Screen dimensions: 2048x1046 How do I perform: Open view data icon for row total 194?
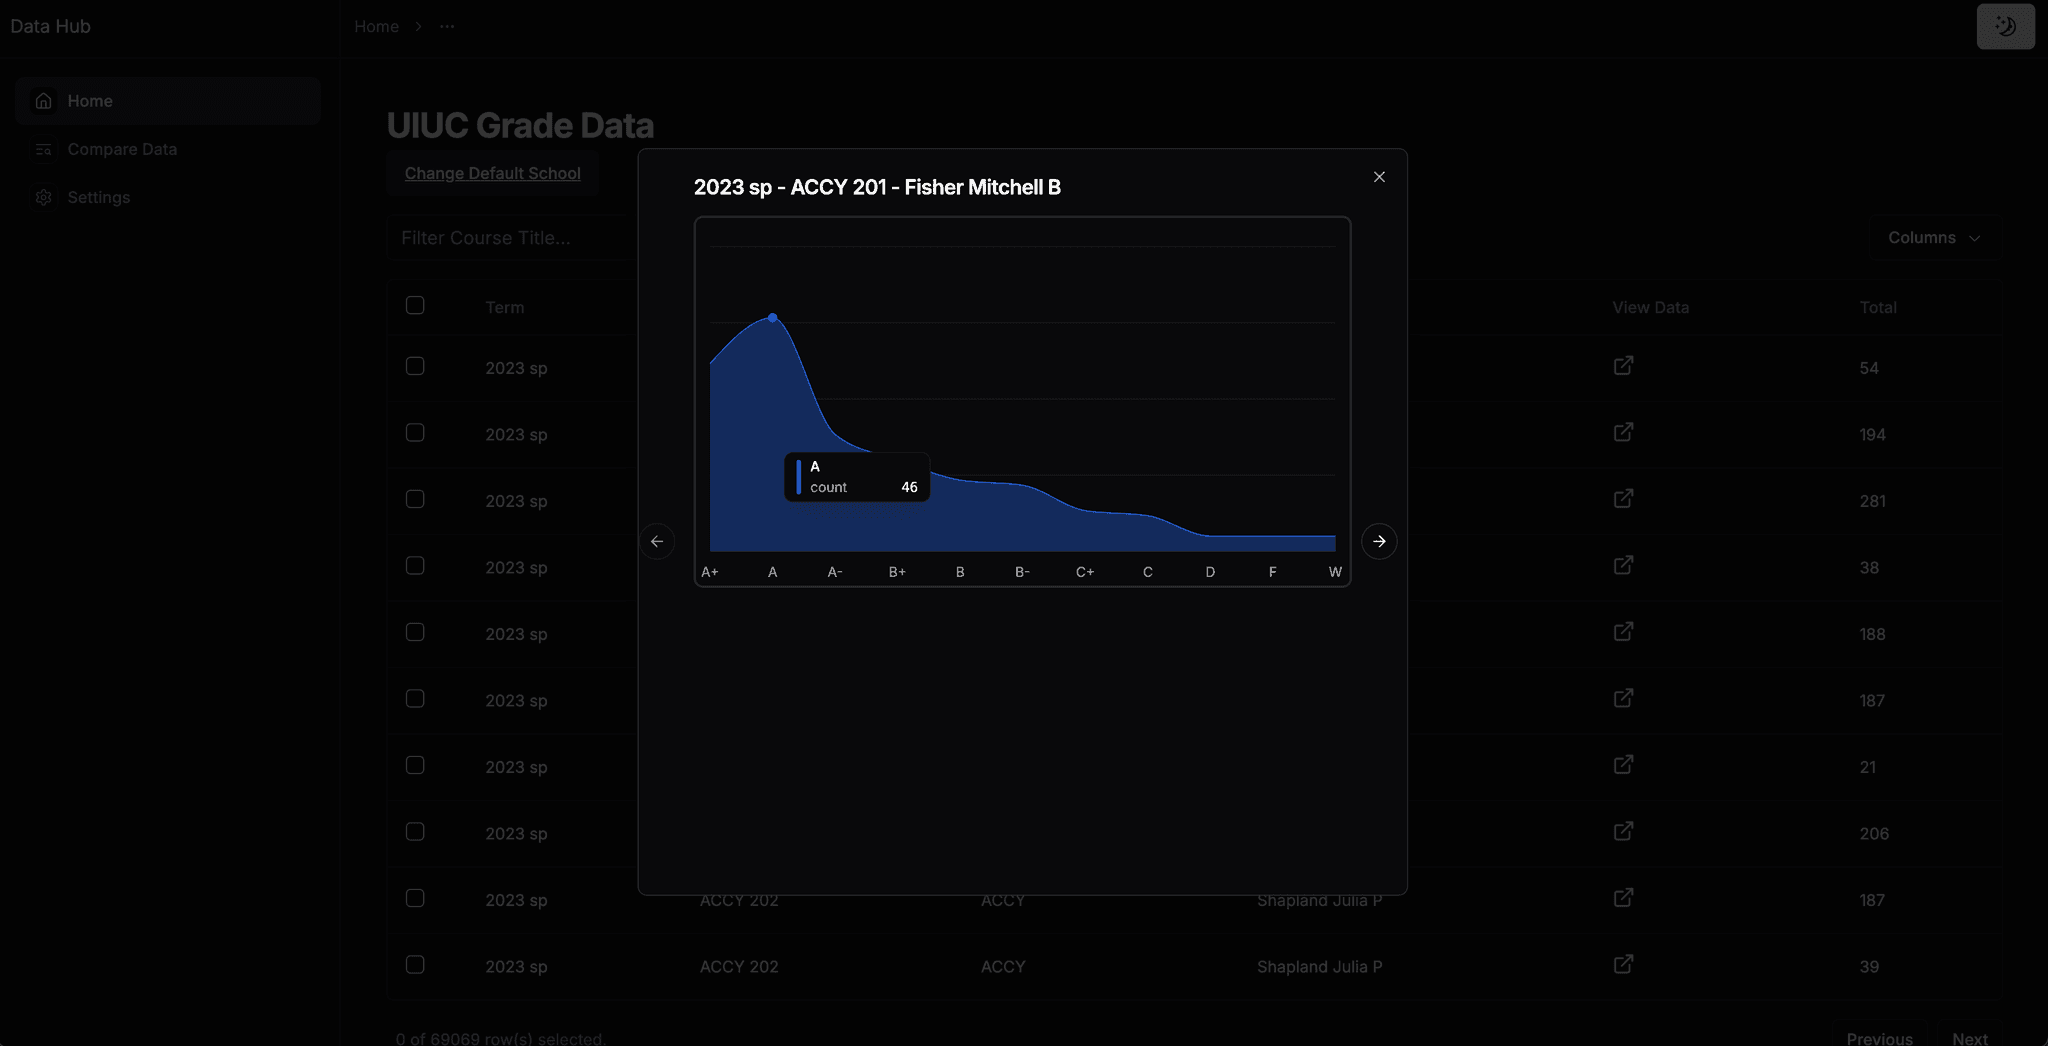1624,431
